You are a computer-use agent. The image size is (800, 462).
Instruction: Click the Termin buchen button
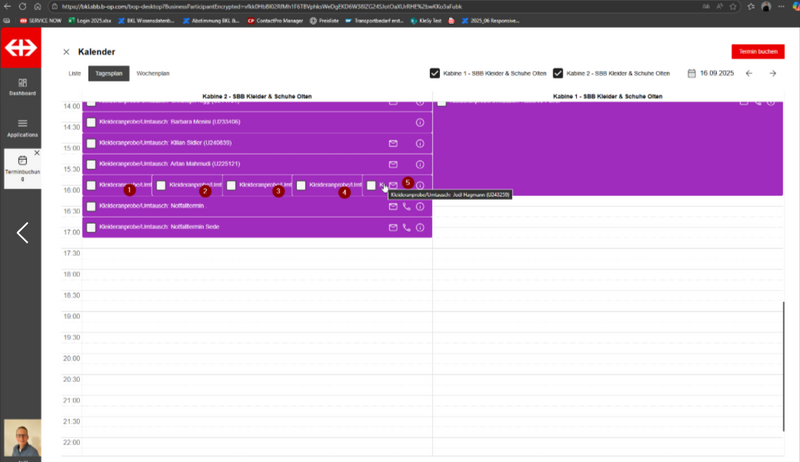(x=757, y=51)
